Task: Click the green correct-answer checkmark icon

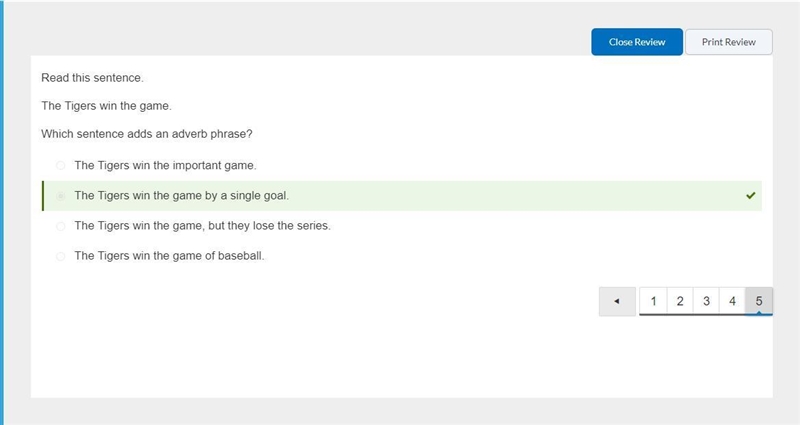Action: (751, 195)
